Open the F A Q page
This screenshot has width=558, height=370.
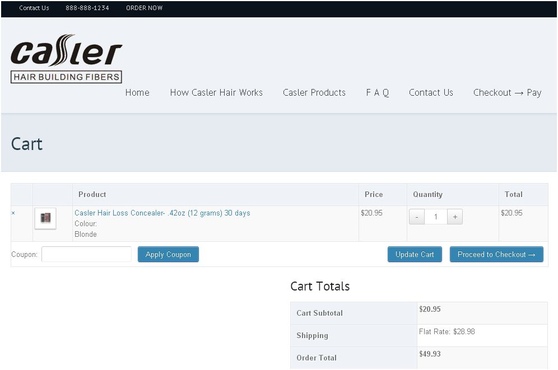[x=377, y=93]
